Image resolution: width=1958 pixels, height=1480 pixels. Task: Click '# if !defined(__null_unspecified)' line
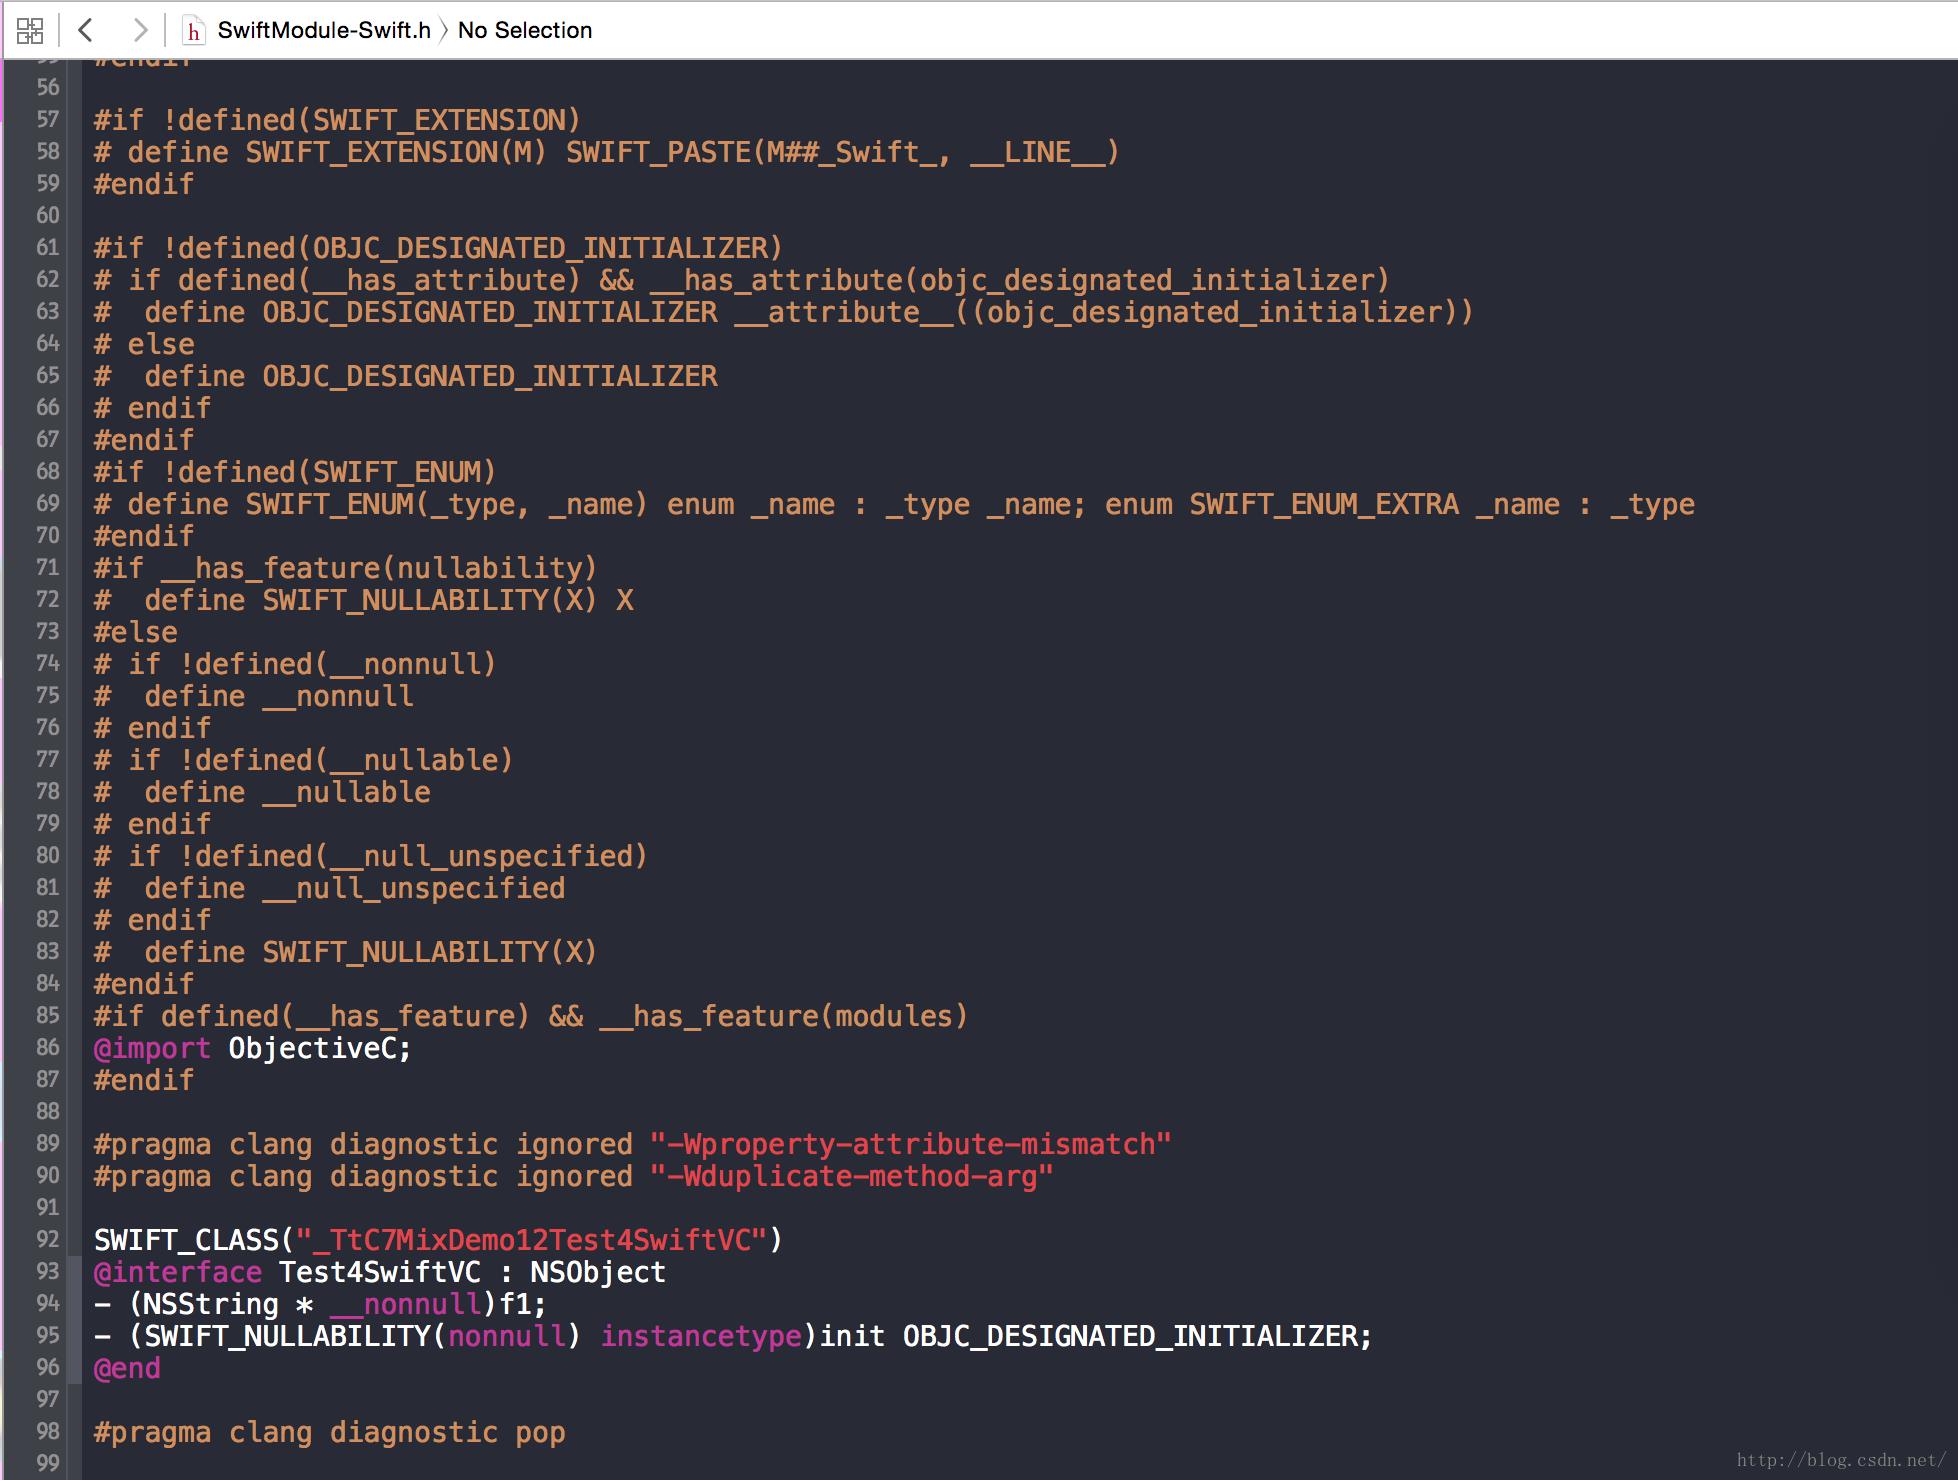click(371, 857)
